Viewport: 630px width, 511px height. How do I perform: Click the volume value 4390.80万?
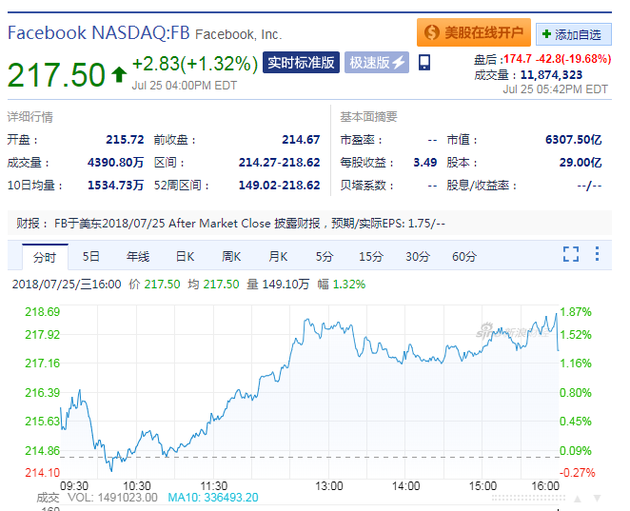click(x=116, y=162)
